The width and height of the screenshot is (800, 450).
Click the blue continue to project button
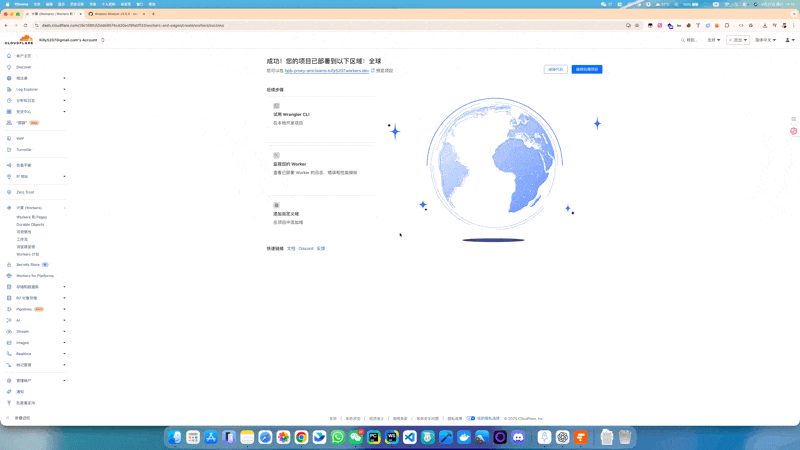pyautogui.click(x=587, y=70)
